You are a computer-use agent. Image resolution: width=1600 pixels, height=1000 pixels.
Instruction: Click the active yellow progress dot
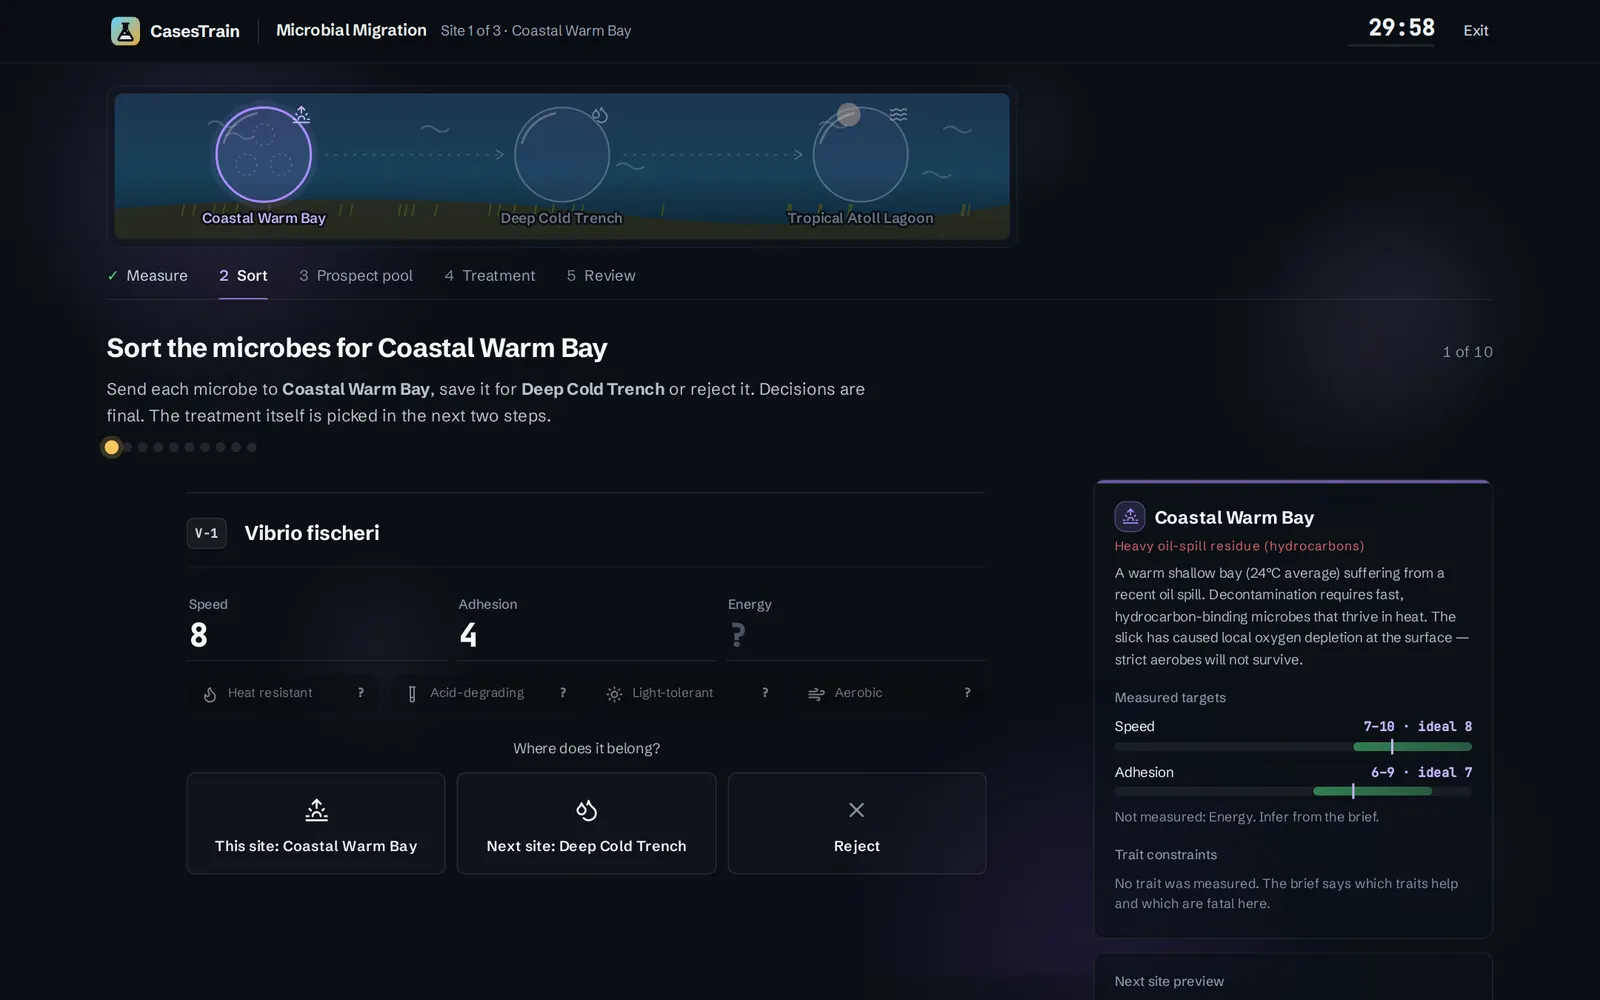pyautogui.click(x=112, y=448)
